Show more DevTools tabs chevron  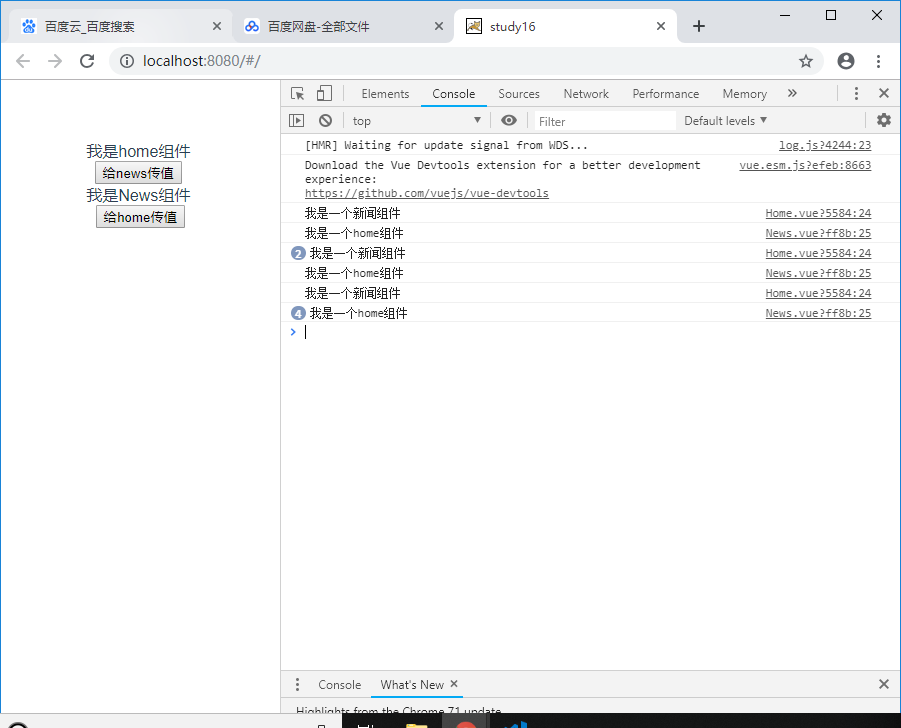(x=792, y=93)
